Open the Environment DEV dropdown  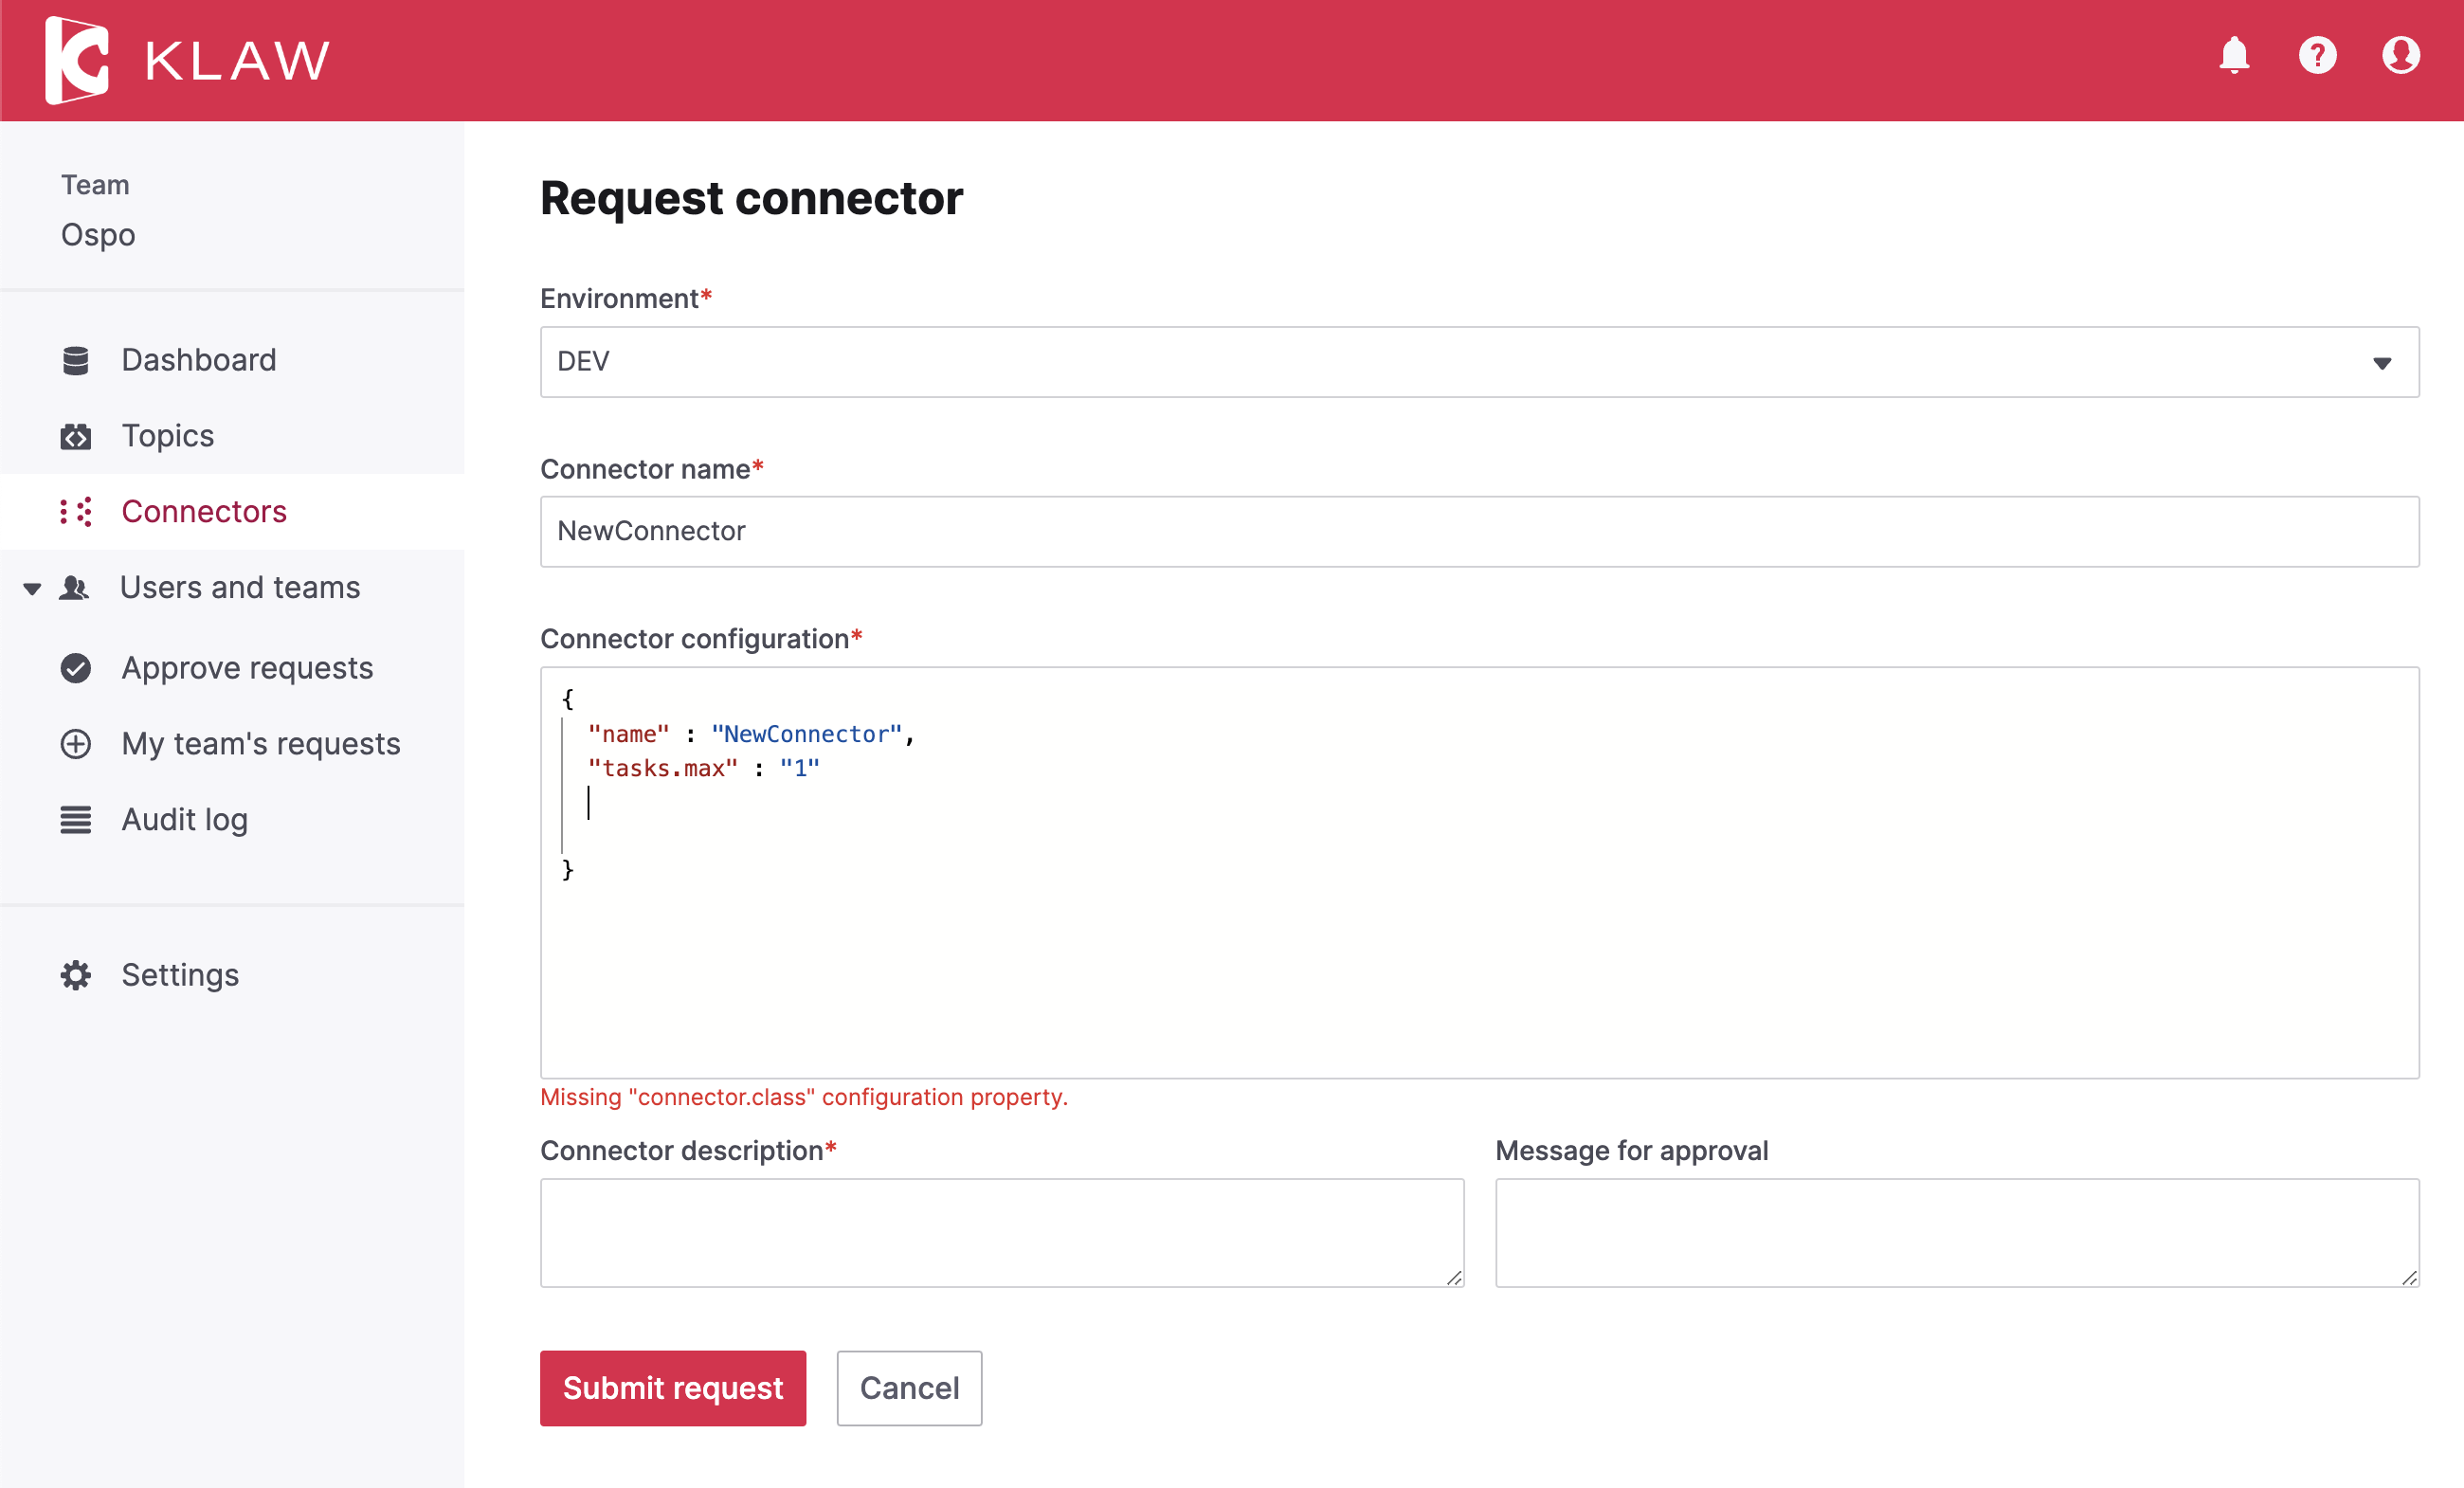(1478, 362)
